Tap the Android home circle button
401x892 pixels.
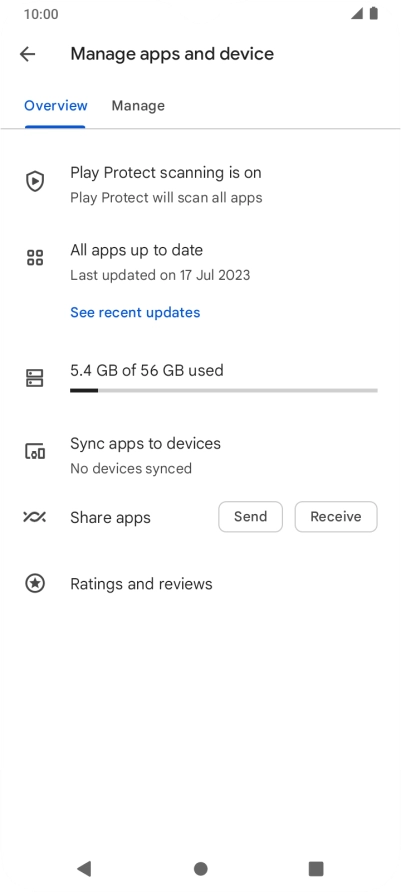pos(200,869)
